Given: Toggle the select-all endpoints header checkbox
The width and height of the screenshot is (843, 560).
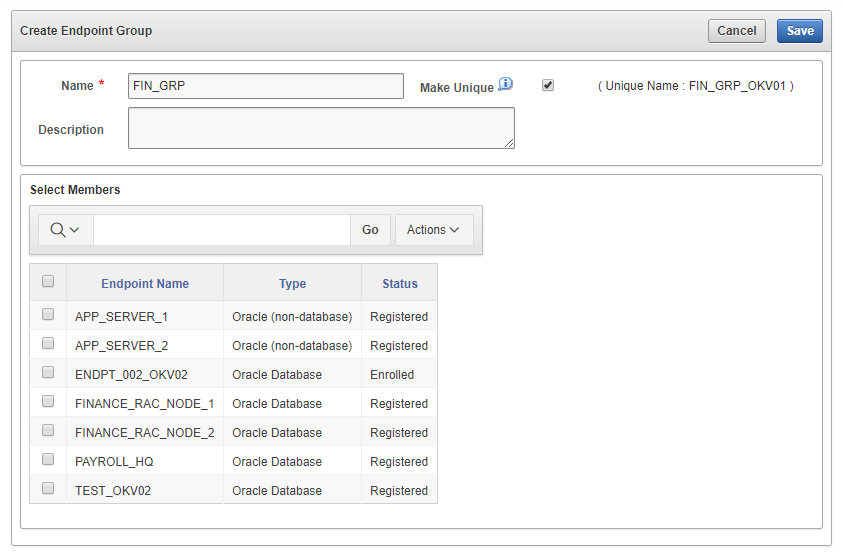Looking at the screenshot, I should pyautogui.click(x=48, y=282).
